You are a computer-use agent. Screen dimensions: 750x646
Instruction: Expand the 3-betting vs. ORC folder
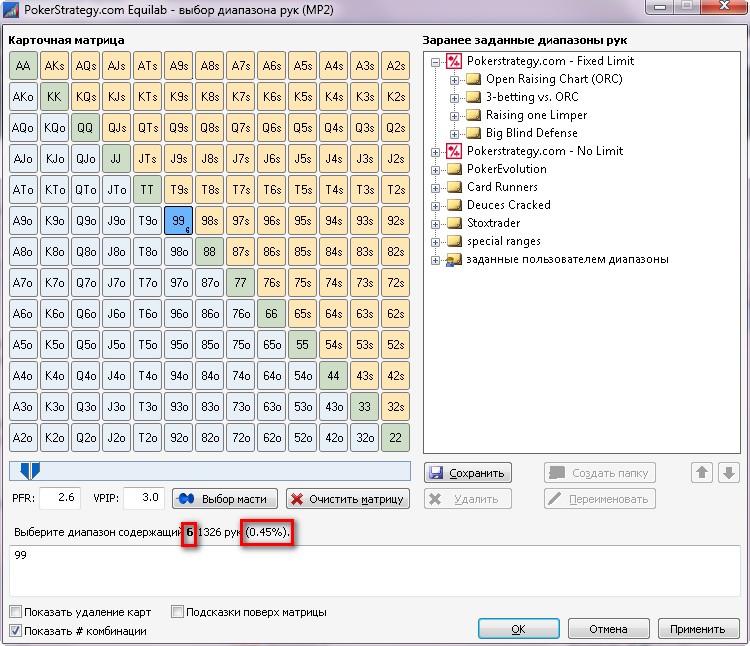pyautogui.click(x=454, y=98)
